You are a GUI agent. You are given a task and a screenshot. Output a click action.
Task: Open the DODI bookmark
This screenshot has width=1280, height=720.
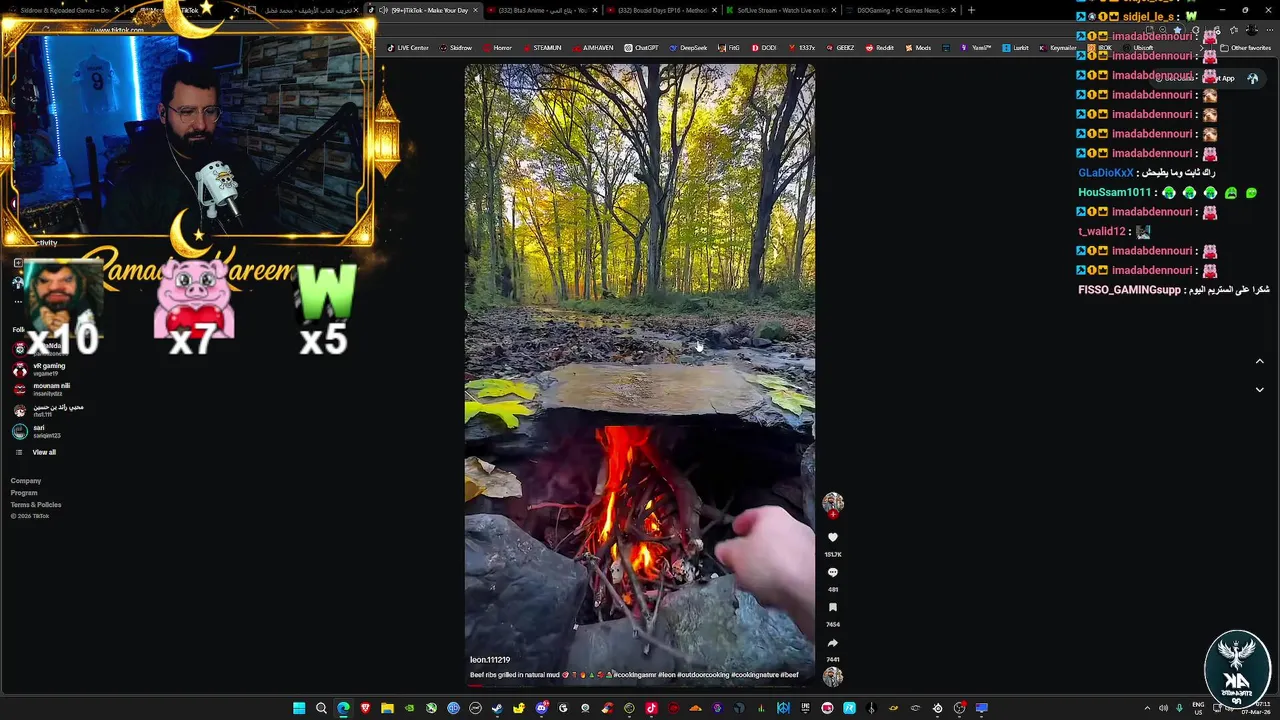[763, 48]
